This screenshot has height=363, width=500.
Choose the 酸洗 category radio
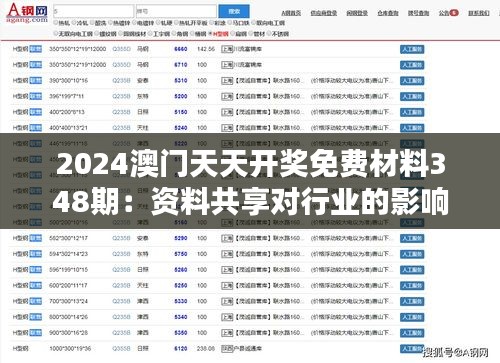click(x=92, y=23)
